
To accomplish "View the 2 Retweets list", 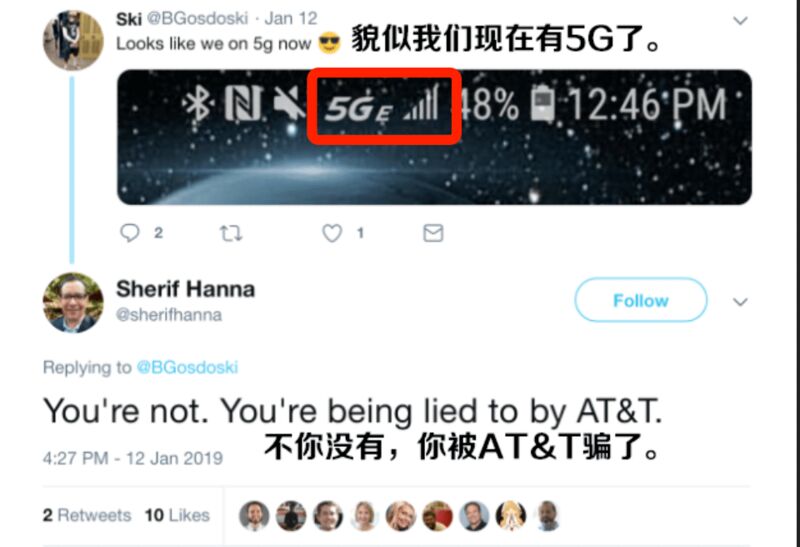I will coord(87,515).
